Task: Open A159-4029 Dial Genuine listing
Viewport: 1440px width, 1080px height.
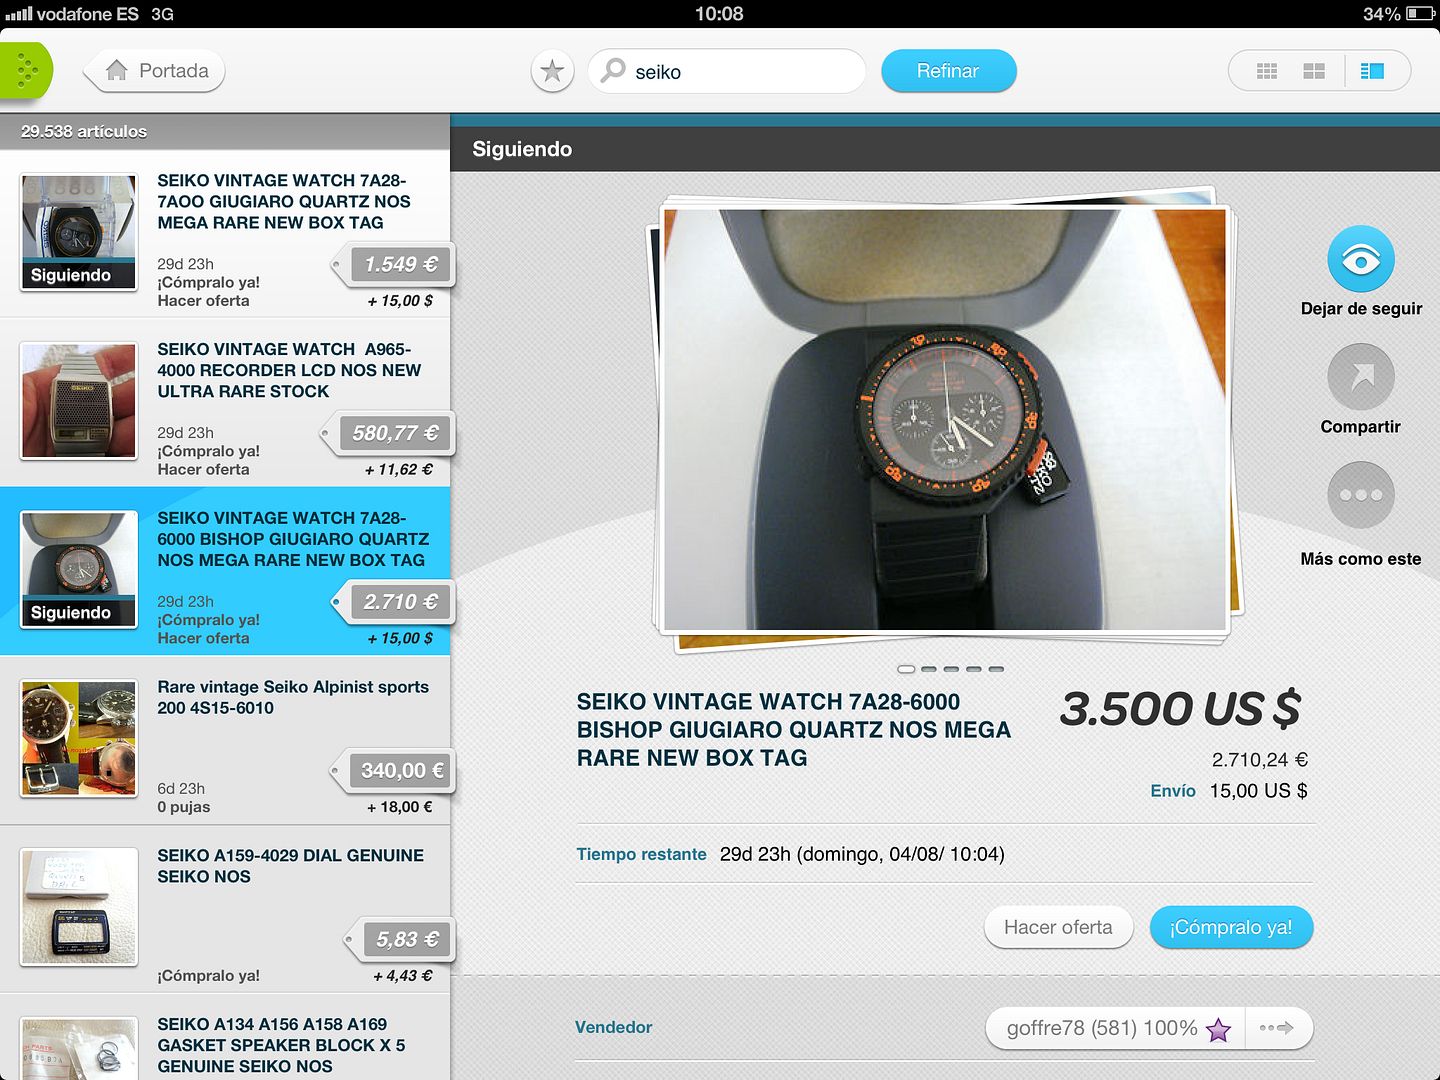Action: click(225, 909)
